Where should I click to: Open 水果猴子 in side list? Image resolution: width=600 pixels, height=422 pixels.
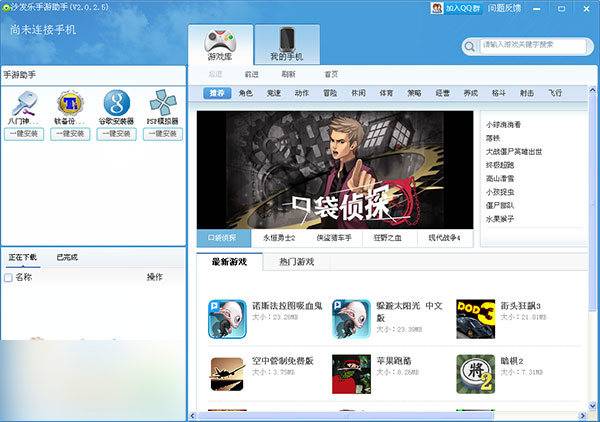[500, 219]
